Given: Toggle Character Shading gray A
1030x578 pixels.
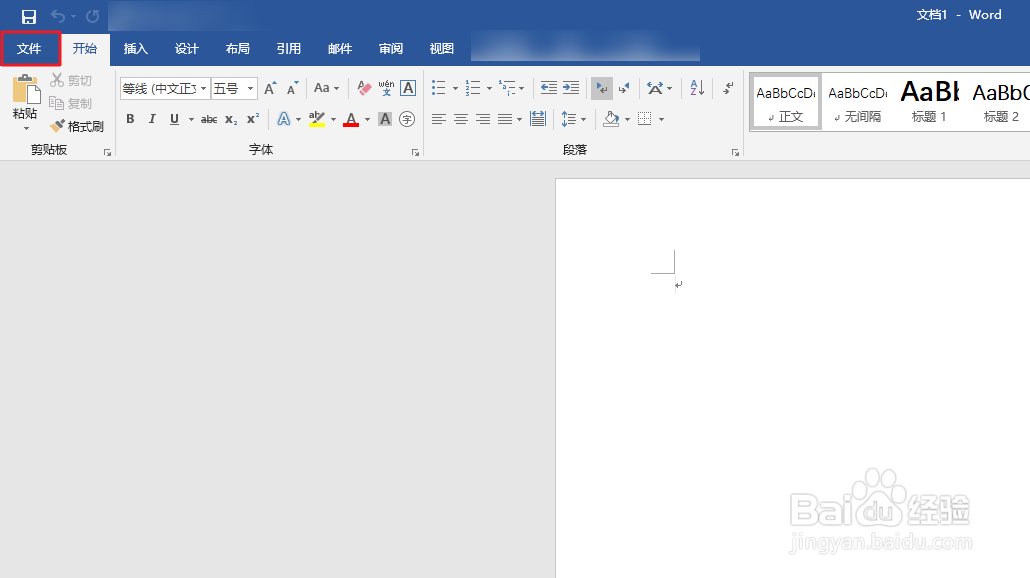Looking at the screenshot, I should (385, 119).
